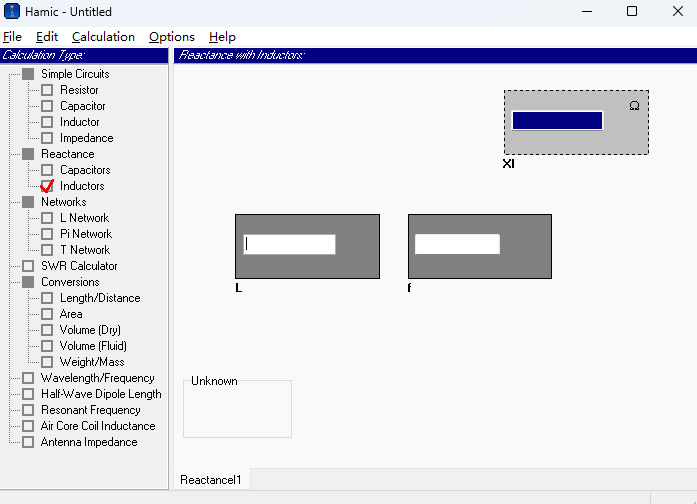This screenshot has height=504, width=697.
Task: Select Capacitor under Simple Circuits
Action: tap(82, 106)
